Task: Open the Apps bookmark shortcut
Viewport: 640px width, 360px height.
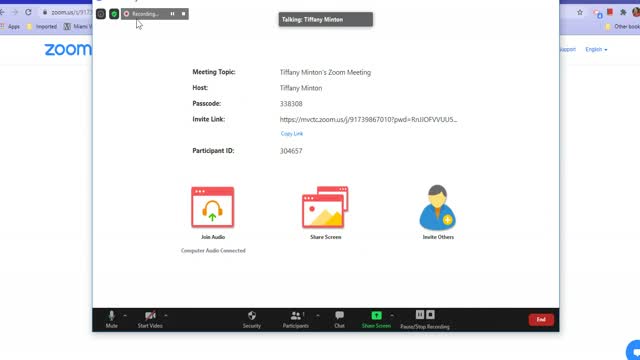Action: pyautogui.click(x=11, y=27)
